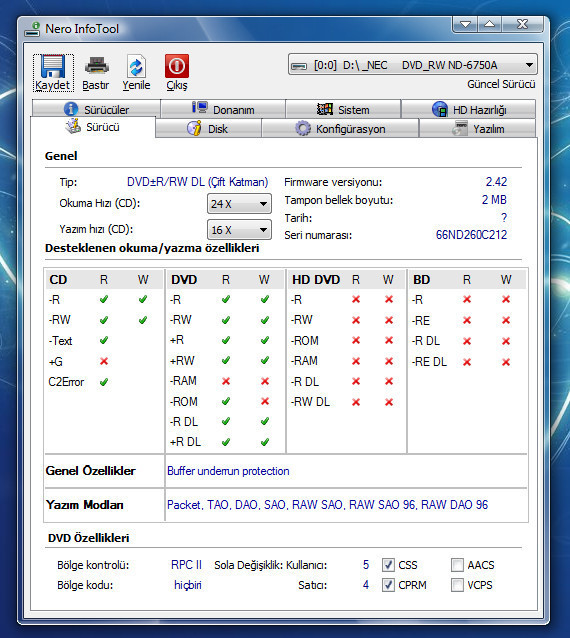Click the green check for DVD +R DL write
570x638 pixels.
point(265,441)
